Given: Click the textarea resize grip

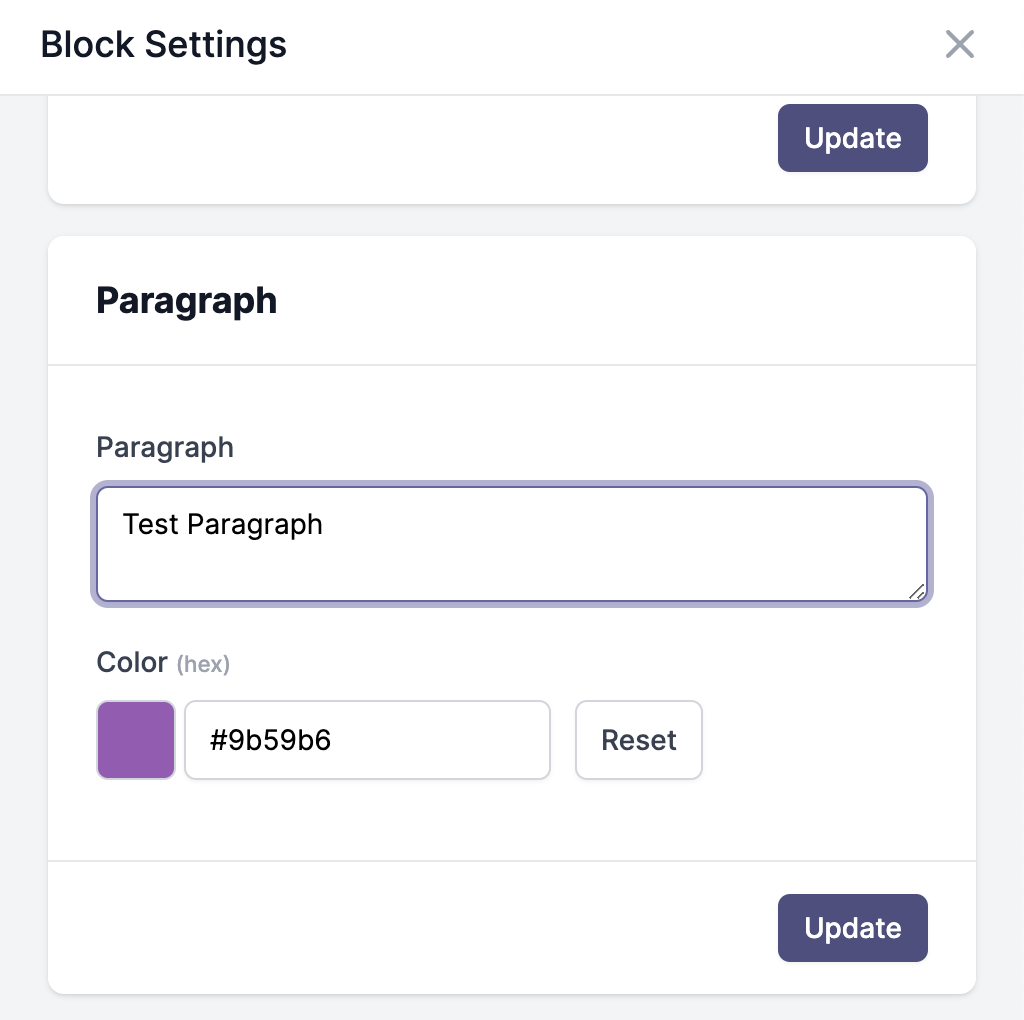Looking at the screenshot, I should pyautogui.click(x=916, y=593).
